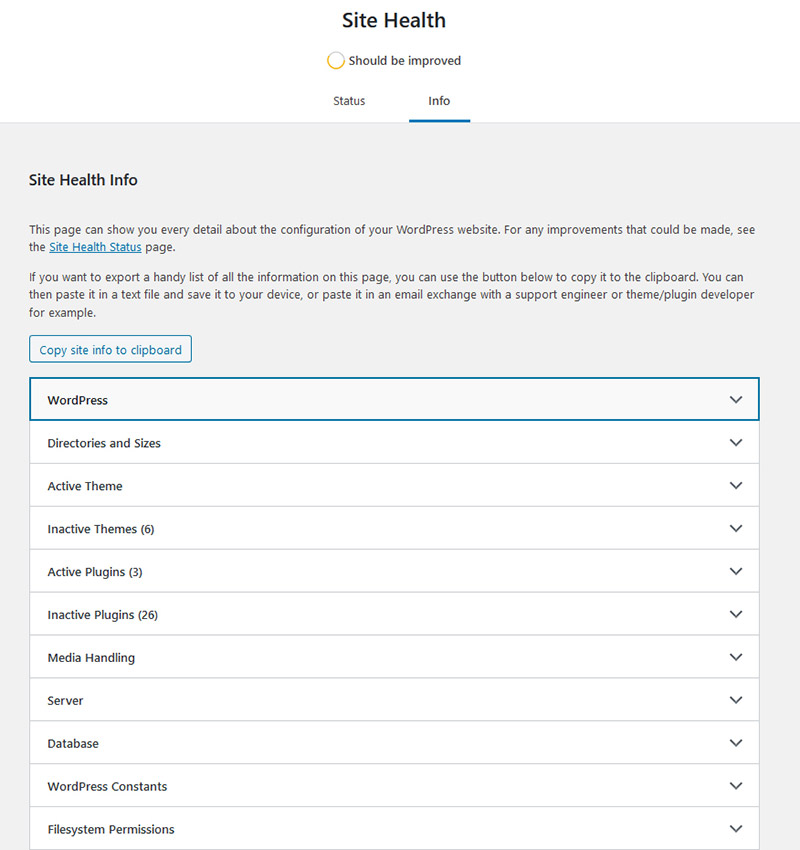Click chevron arrow for Active Plugins (3)
This screenshot has width=800, height=850.
tap(736, 571)
